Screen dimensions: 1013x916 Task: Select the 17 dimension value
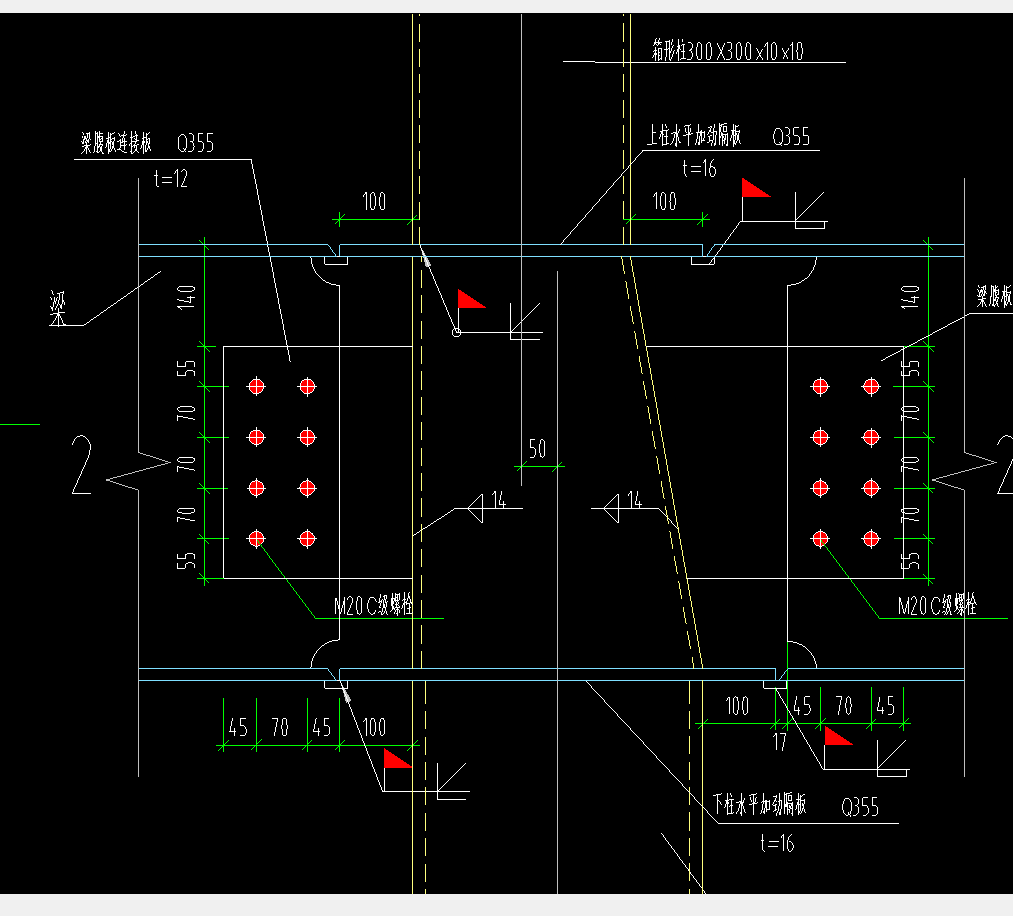click(x=780, y=742)
